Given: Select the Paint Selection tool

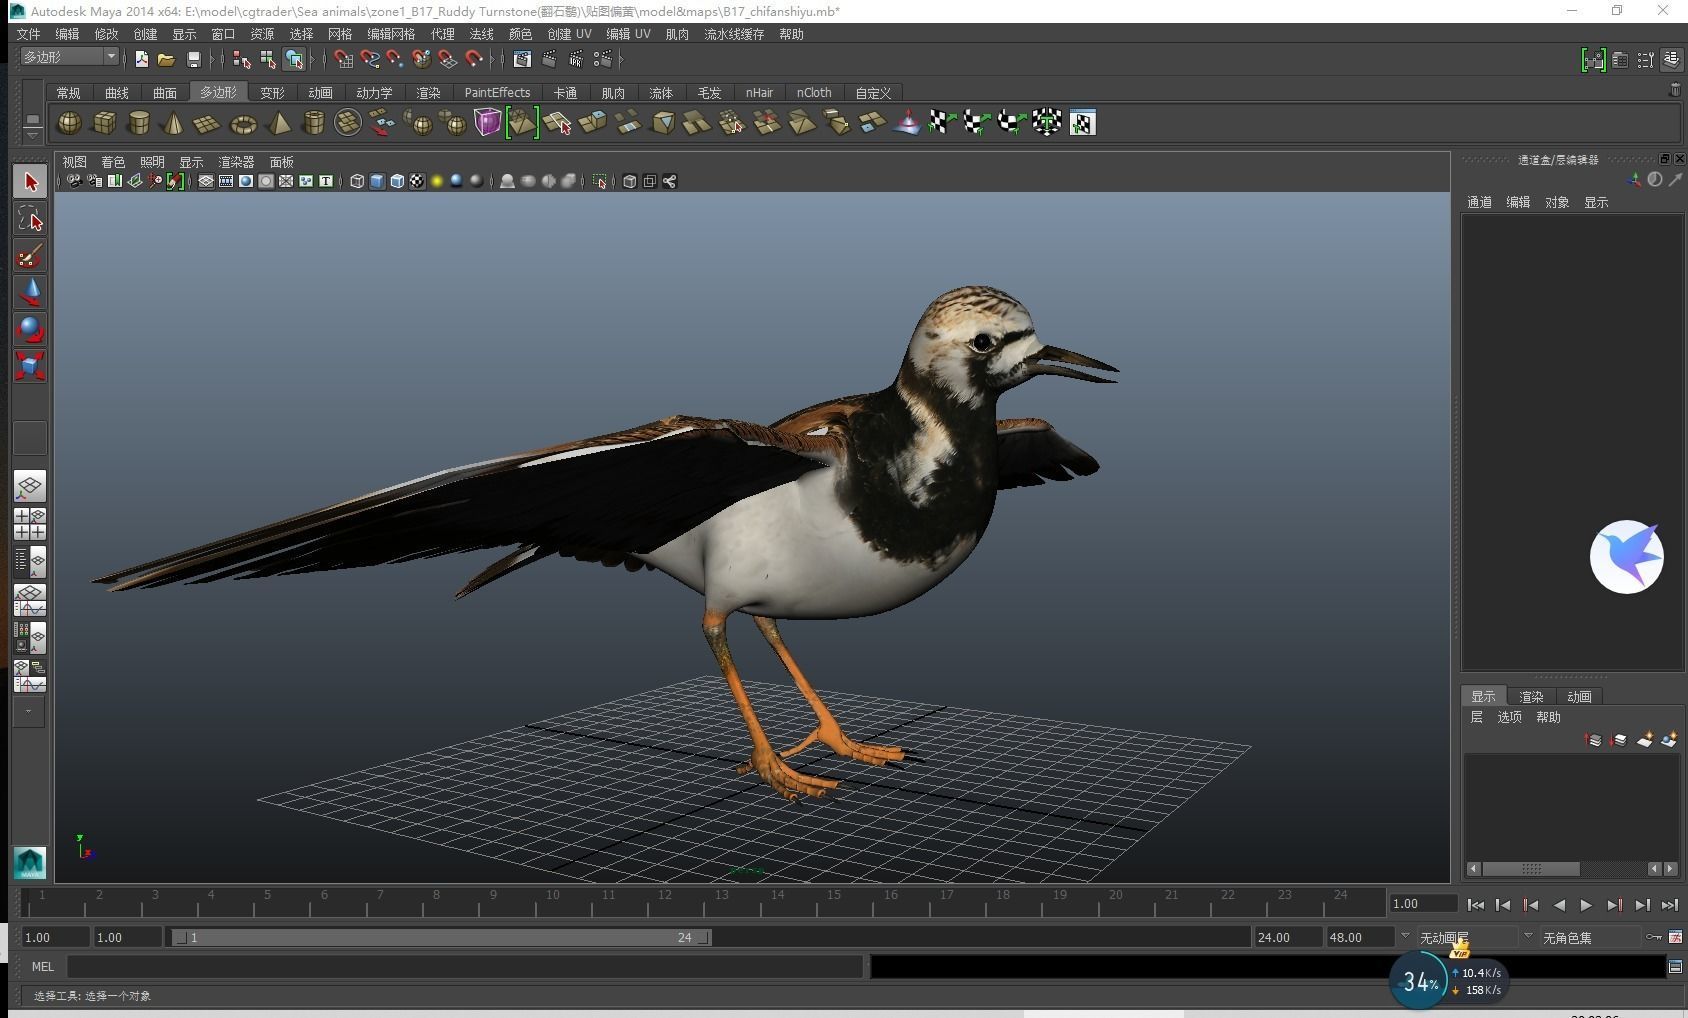Looking at the screenshot, I should pyautogui.click(x=30, y=256).
